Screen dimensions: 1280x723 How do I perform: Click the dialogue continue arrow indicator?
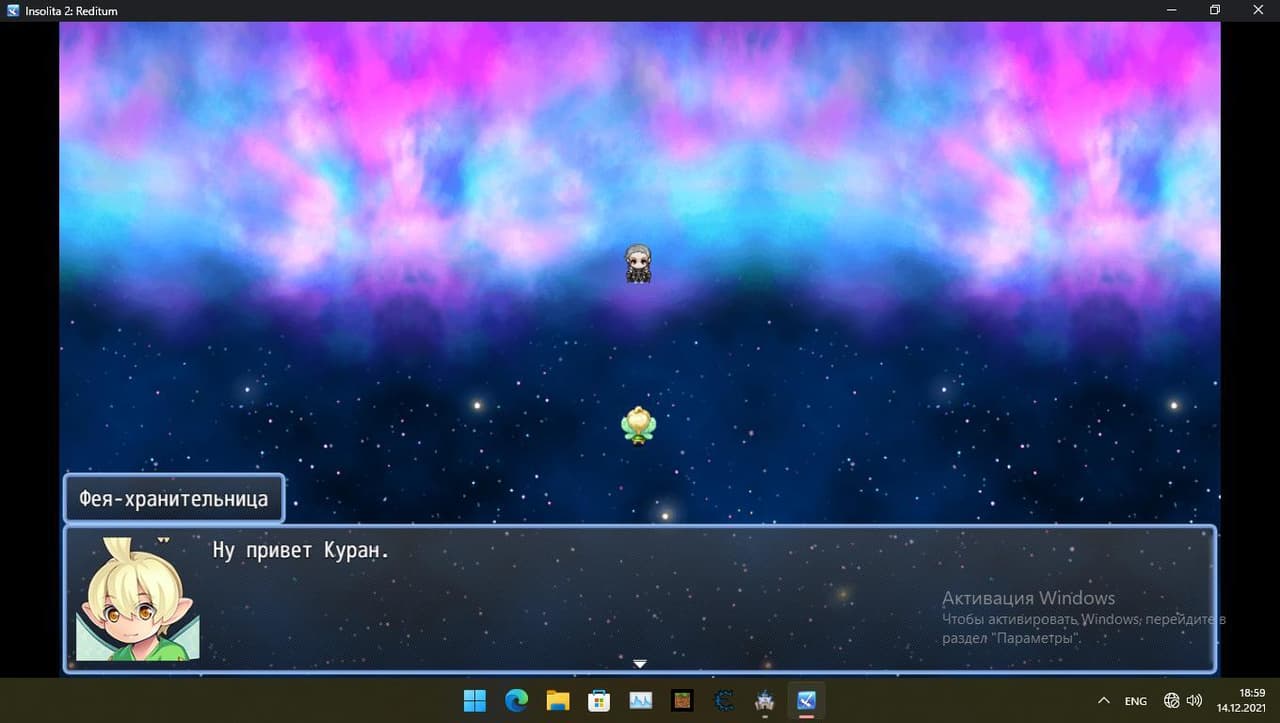pyautogui.click(x=640, y=664)
